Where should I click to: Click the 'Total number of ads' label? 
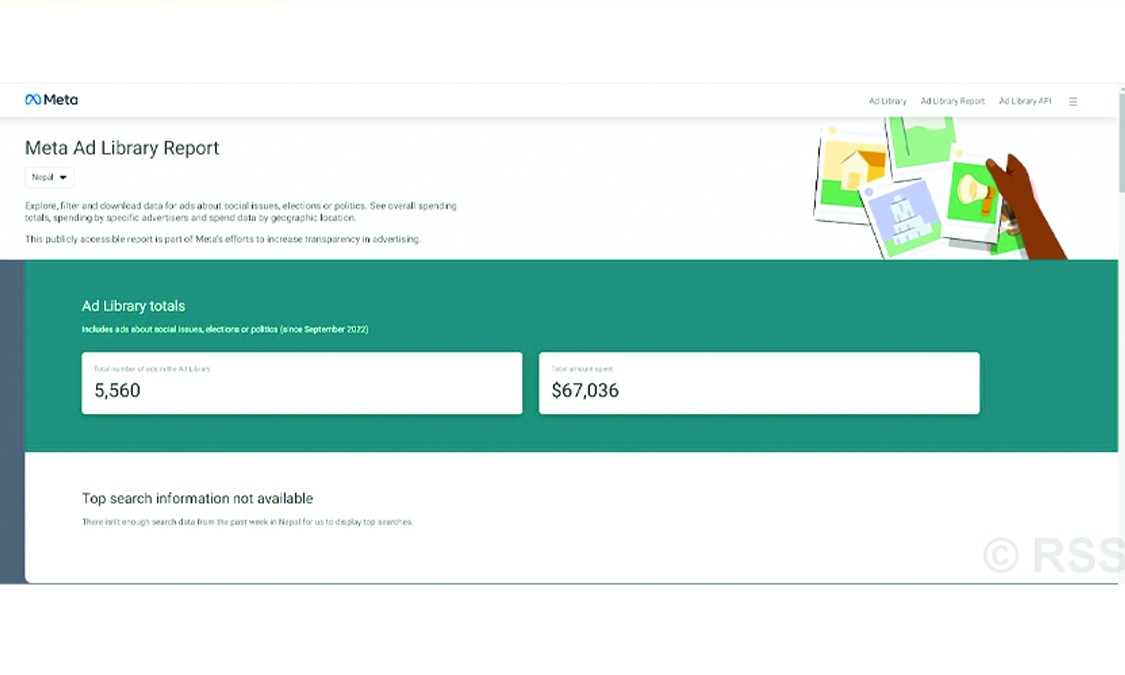coord(152,369)
